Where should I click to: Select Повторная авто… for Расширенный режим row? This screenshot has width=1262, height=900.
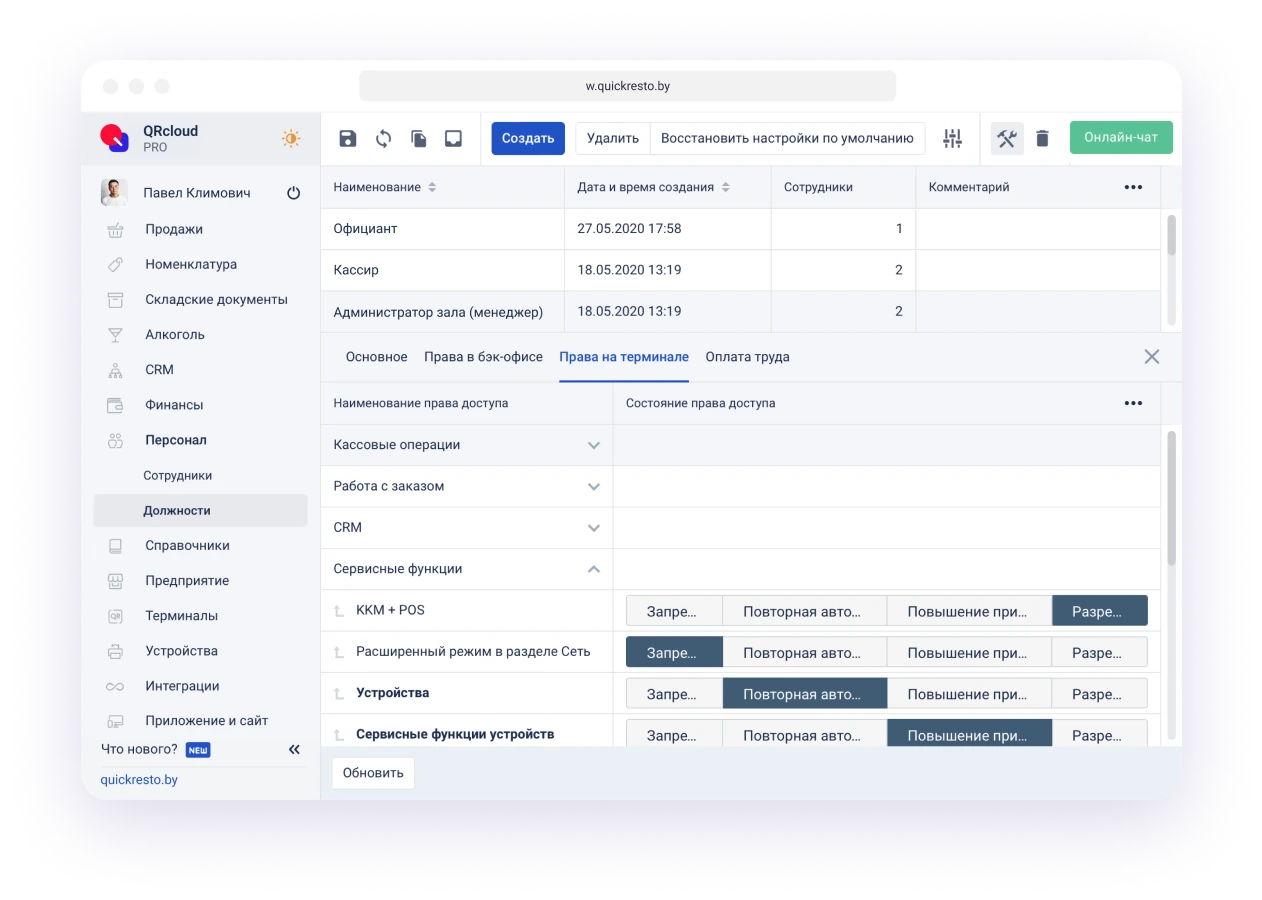point(803,653)
